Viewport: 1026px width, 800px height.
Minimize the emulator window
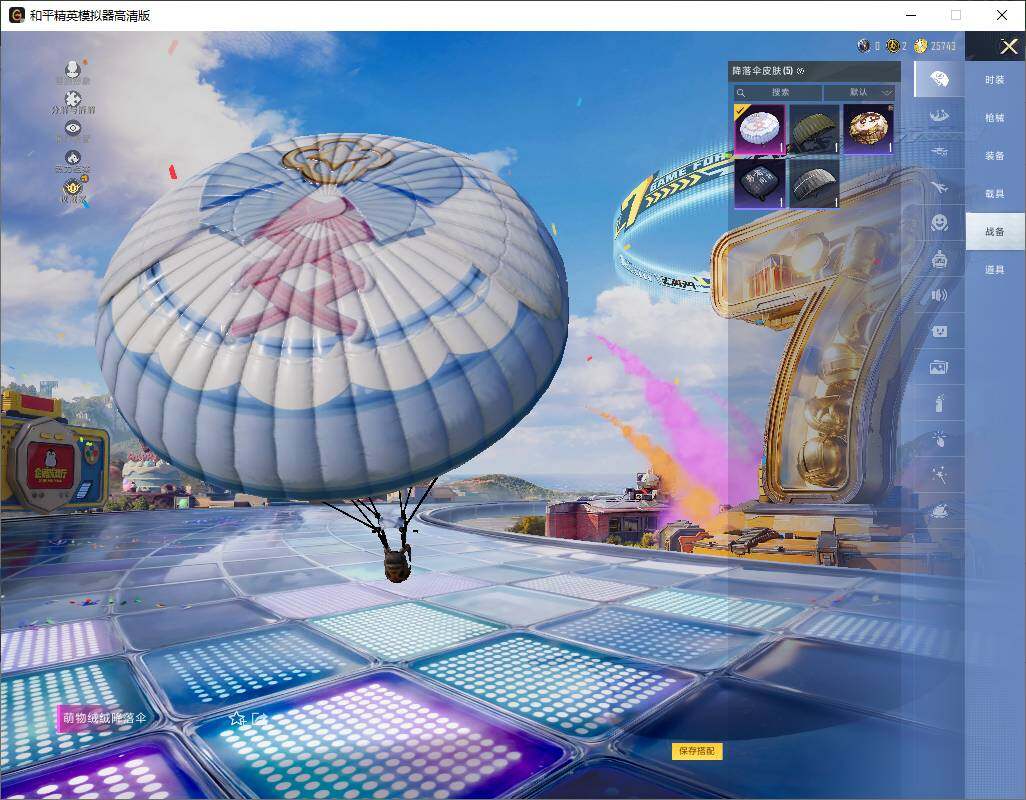pyautogui.click(x=911, y=15)
